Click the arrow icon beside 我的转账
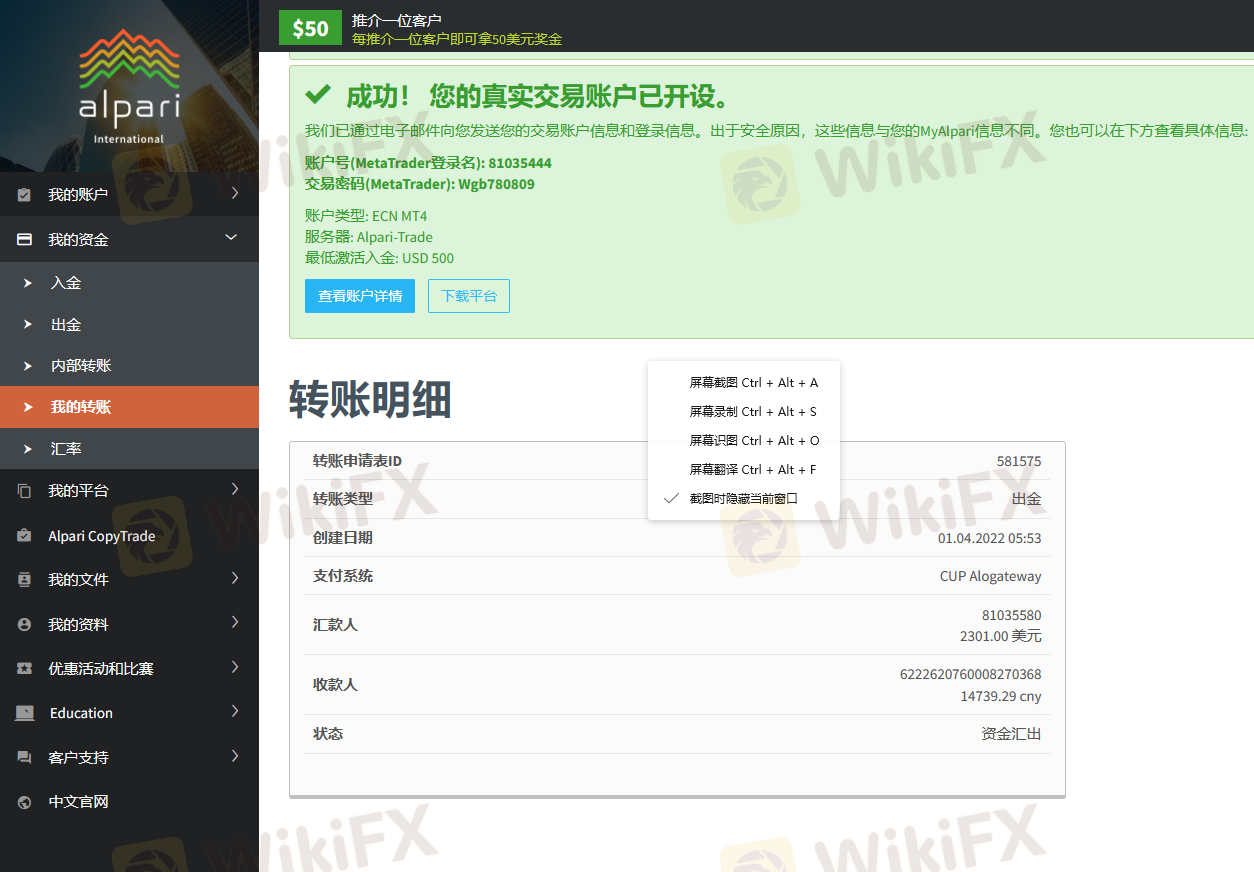The height and width of the screenshot is (872, 1254). coord(28,407)
